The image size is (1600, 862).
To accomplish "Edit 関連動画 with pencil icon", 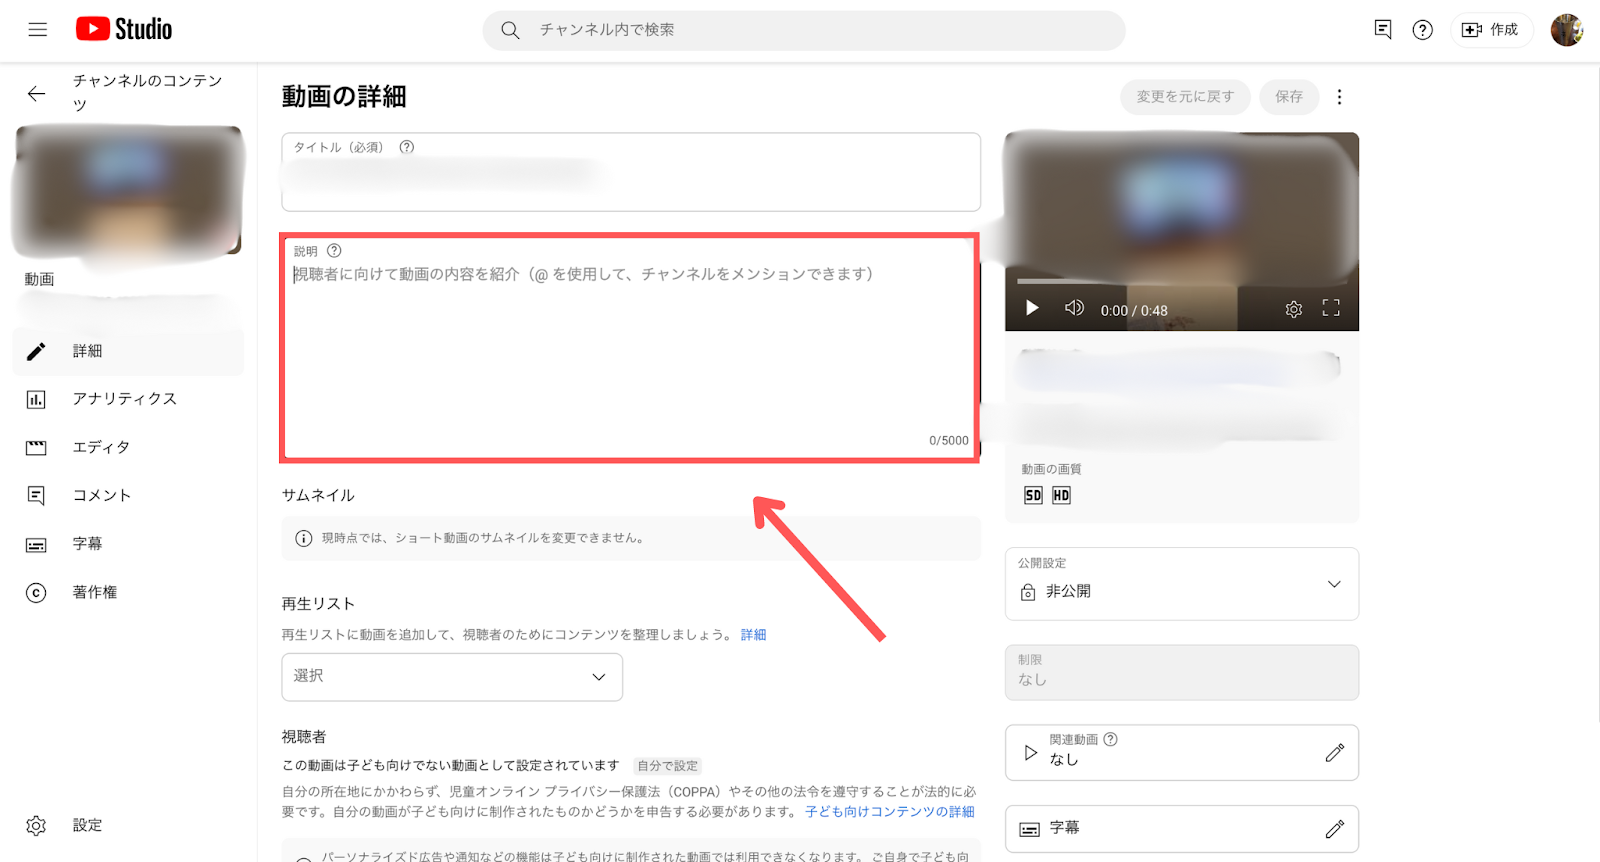I will coord(1334,753).
